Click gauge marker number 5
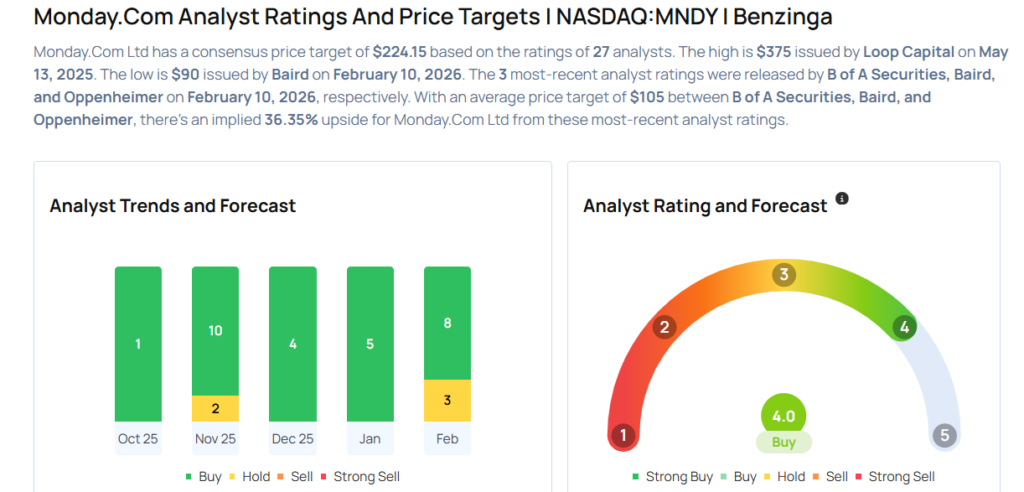1024x492 pixels. tap(943, 435)
